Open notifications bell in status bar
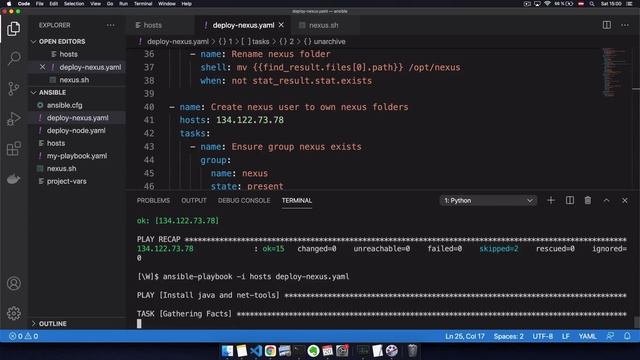 [x=627, y=336]
